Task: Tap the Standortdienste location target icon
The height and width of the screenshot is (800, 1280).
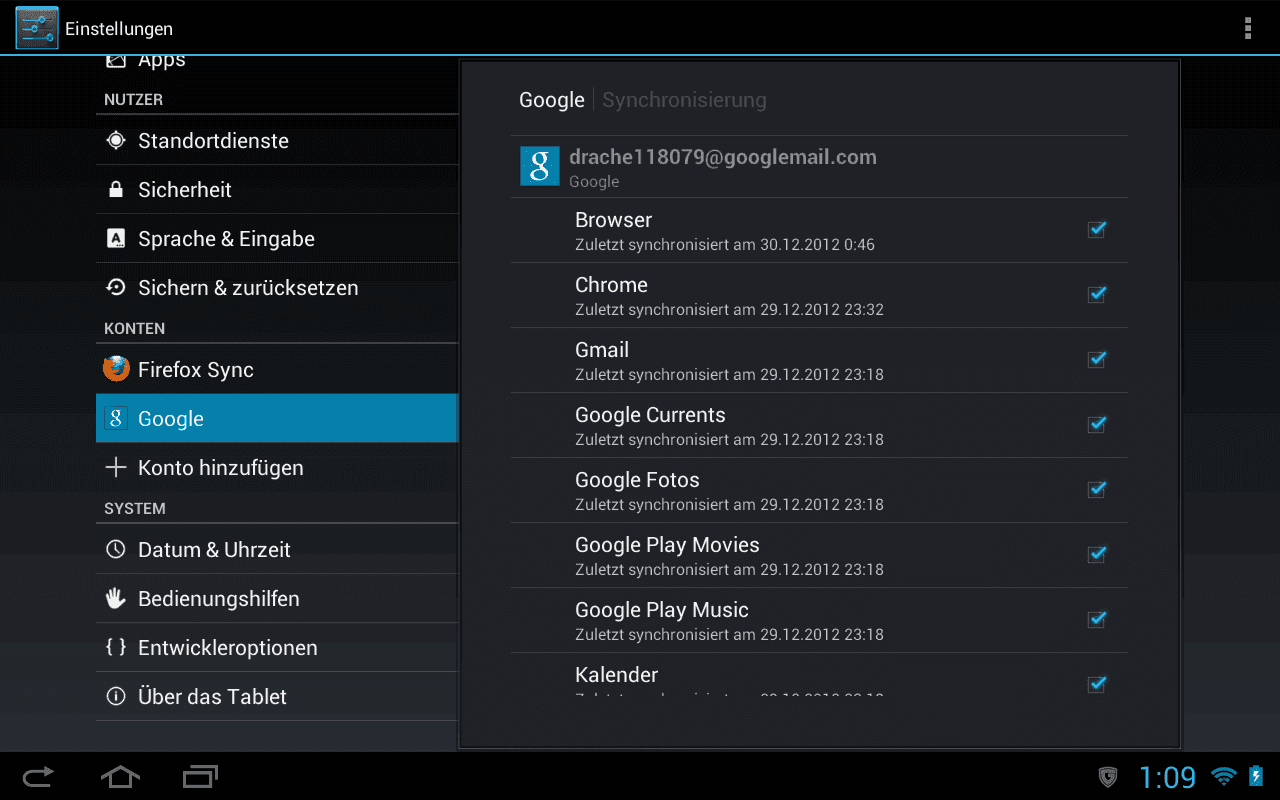Action: click(116, 141)
